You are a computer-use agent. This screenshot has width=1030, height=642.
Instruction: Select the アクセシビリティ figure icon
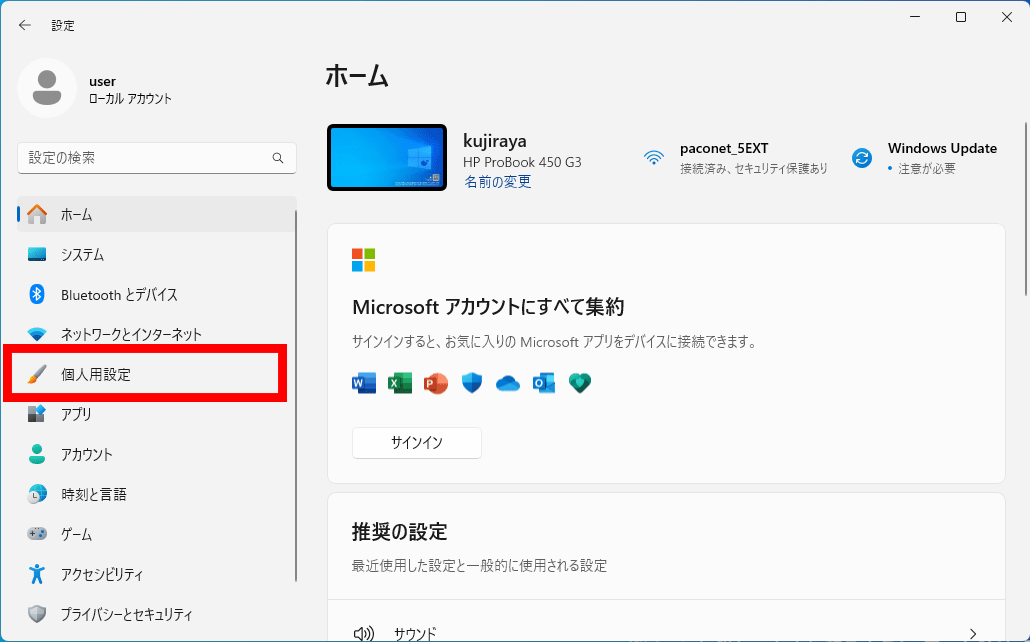pyautogui.click(x=37, y=574)
